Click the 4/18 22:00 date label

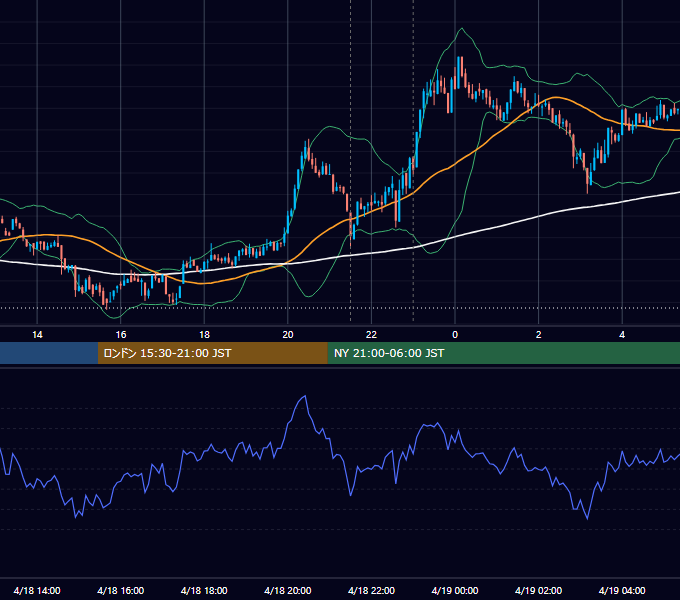(x=371, y=590)
